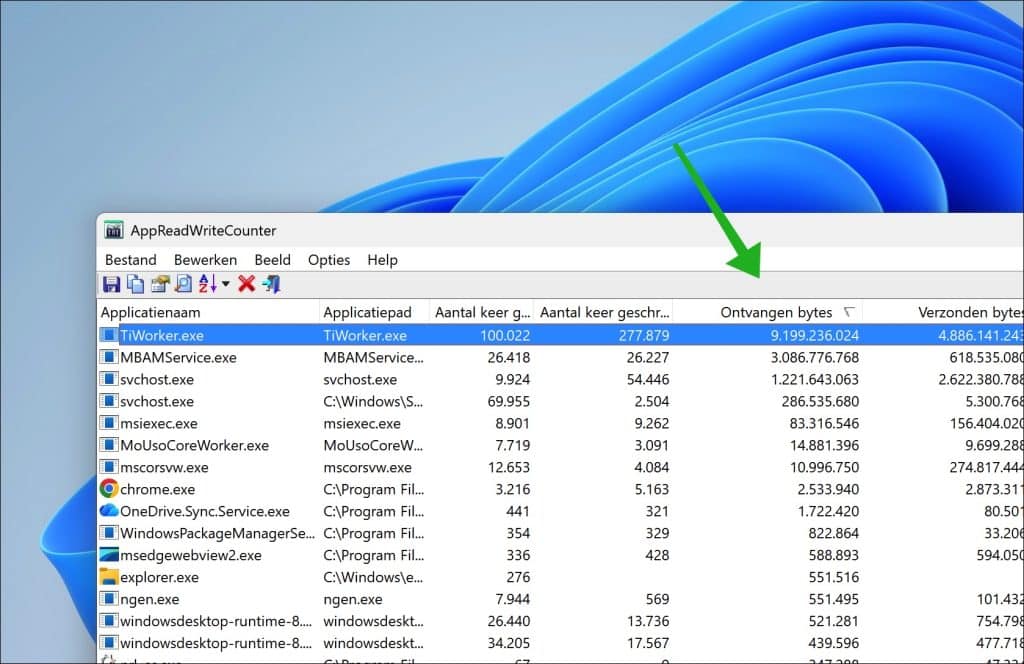Sort by the Applicatienaam column header
This screenshot has width=1024, height=664.
point(208,312)
